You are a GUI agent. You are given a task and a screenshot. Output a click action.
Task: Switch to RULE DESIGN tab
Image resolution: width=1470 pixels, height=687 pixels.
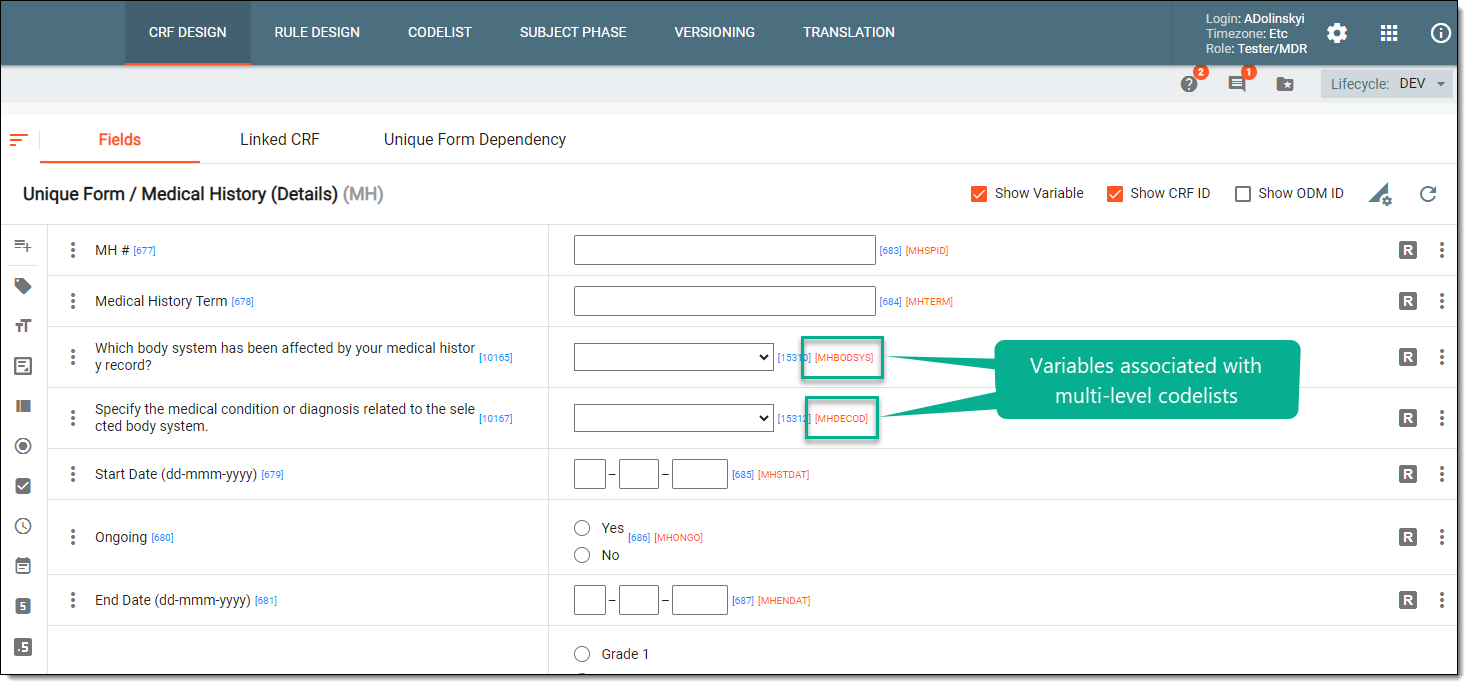pos(317,33)
